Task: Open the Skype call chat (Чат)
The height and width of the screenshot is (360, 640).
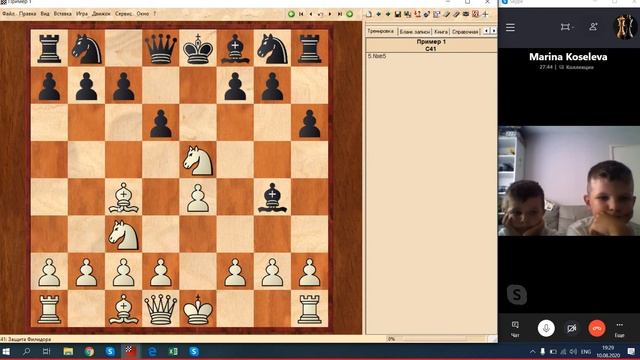Action: (515, 329)
